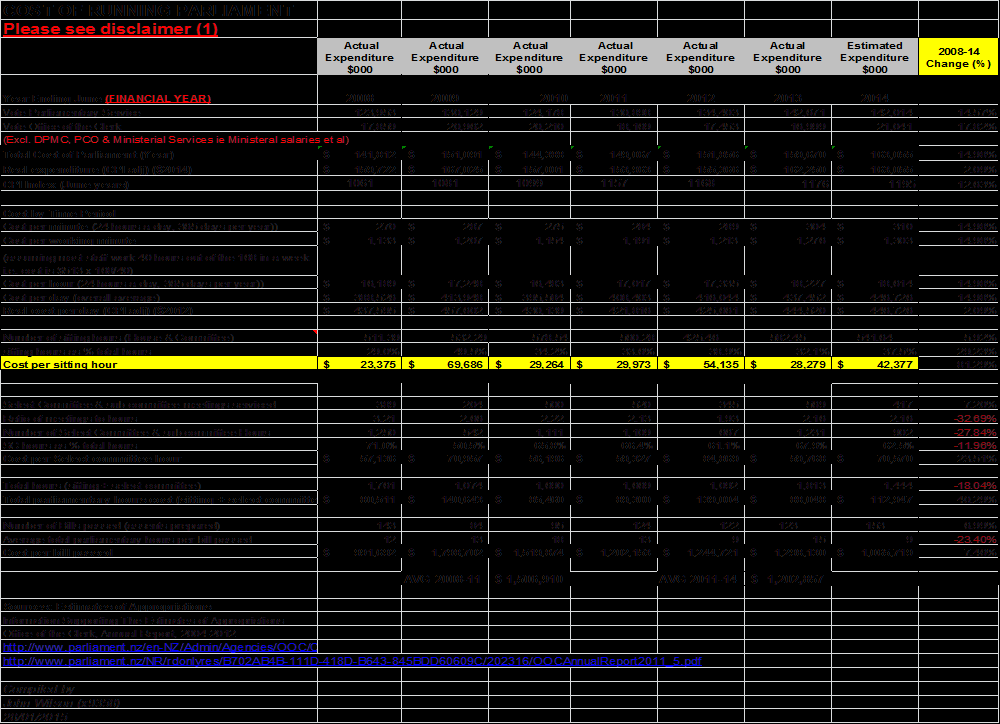Select the yellow '2008-14 Change (%)' header
Image resolution: width=1000 pixels, height=724 pixels.
point(959,57)
